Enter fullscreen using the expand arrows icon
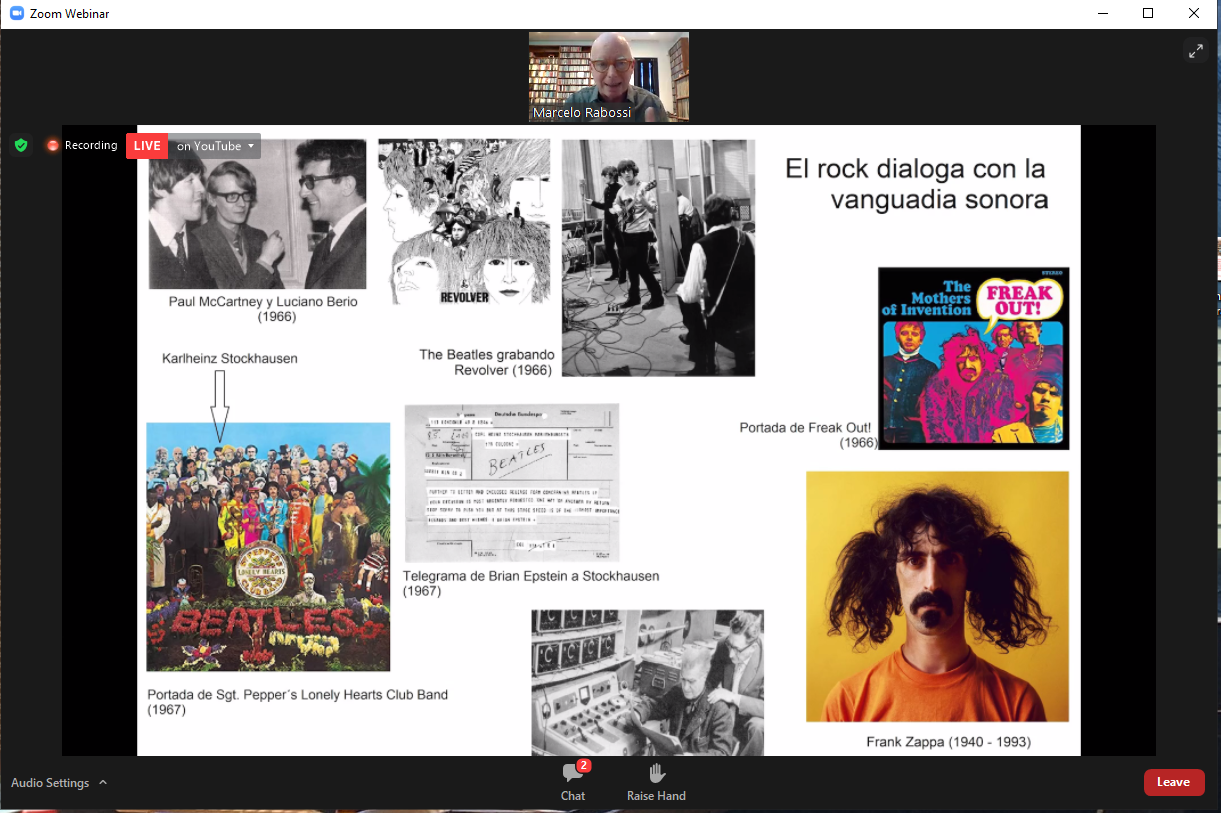This screenshot has height=813, width=1221. [x=1196, y=50]
